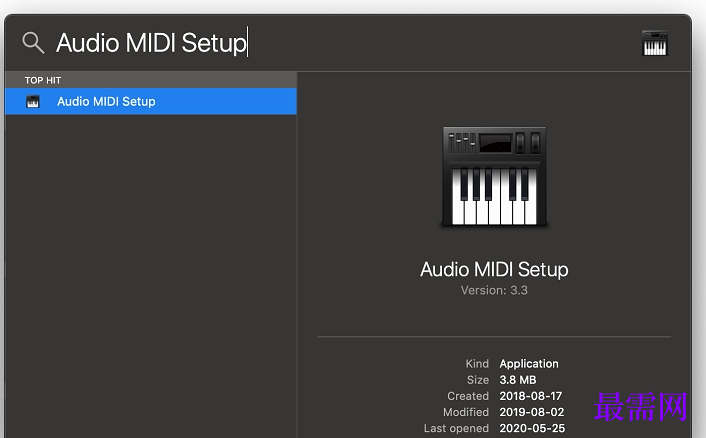This screenshot has width=706, height=438.
Task: Click the "TOP HIT" section header
Action: [x=43, y=80]
